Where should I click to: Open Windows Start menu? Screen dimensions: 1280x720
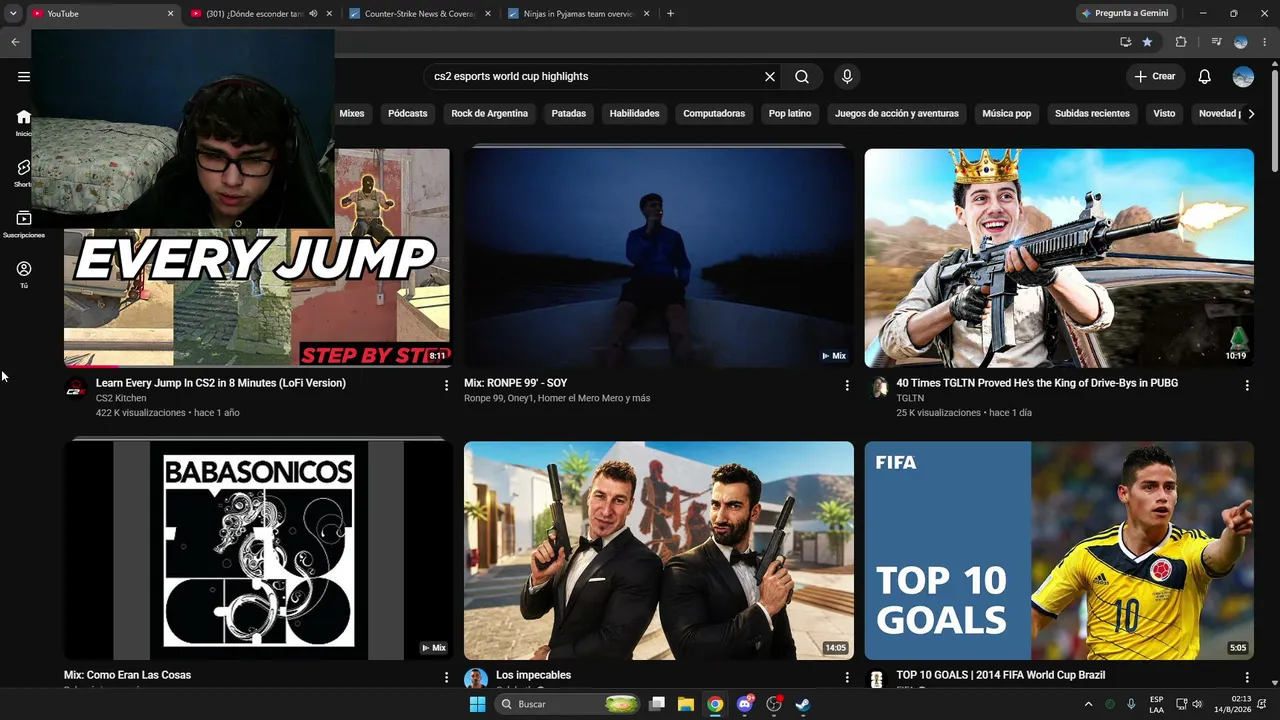click(477, 704)
